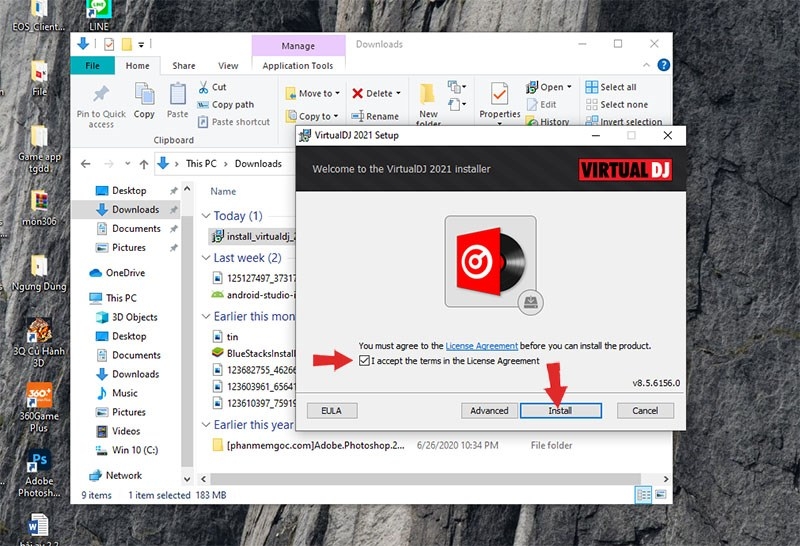Screen dimensions: 800x546
Task: Switch to details view toggle
Action: tap(643, 494)
